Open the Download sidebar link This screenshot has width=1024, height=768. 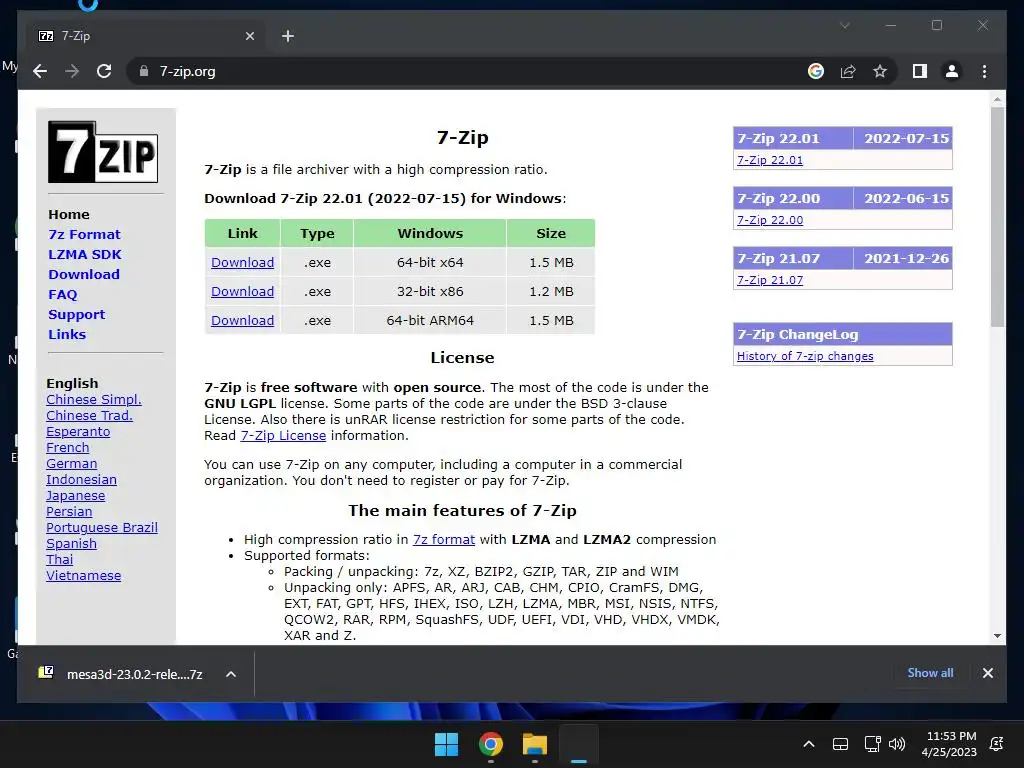coord(84,274)
